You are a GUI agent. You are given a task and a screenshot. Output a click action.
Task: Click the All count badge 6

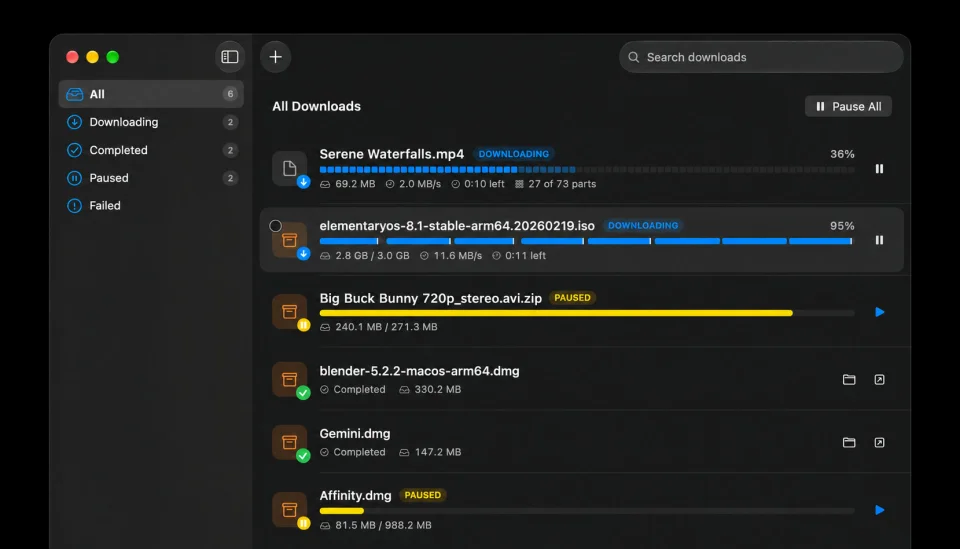[230, 94]
